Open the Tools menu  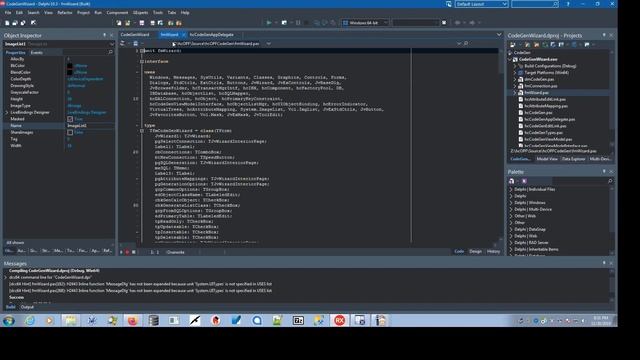click(158, 13)
